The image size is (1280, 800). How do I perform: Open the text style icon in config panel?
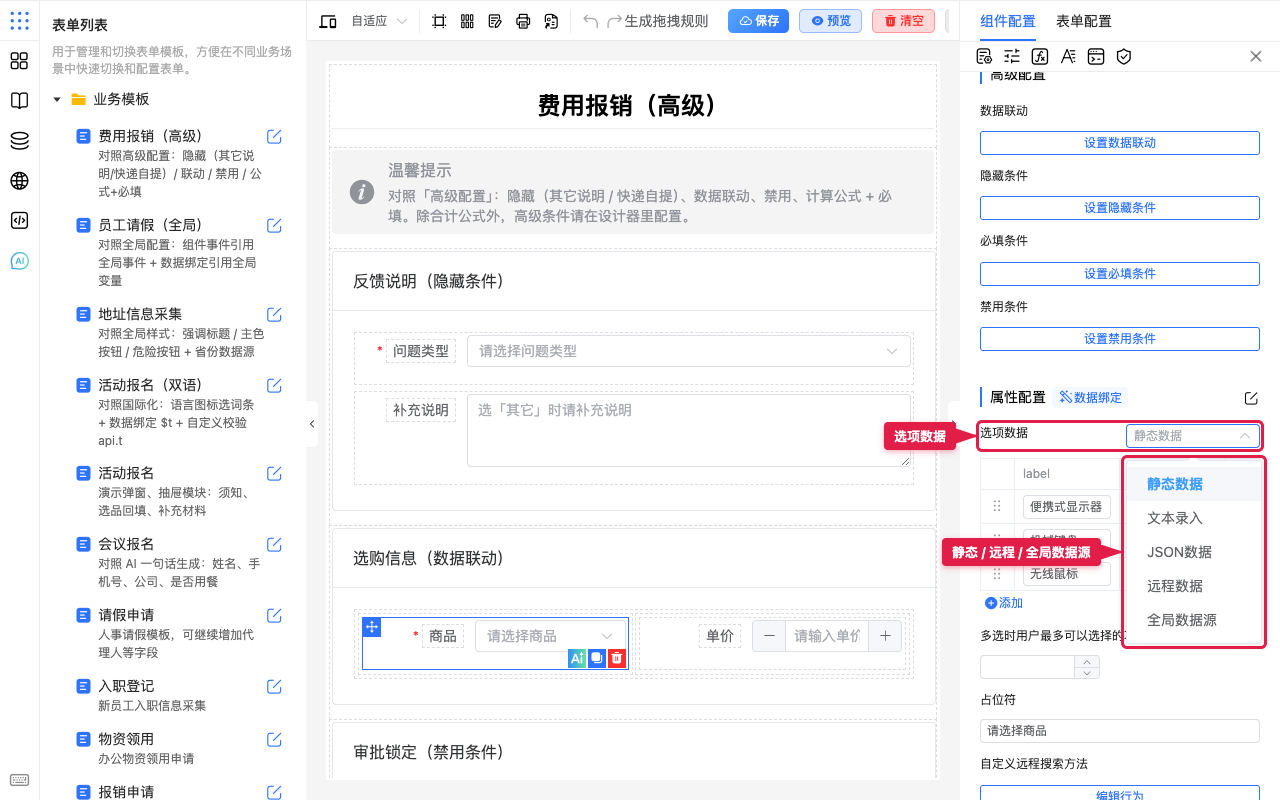click(1068, 56)
